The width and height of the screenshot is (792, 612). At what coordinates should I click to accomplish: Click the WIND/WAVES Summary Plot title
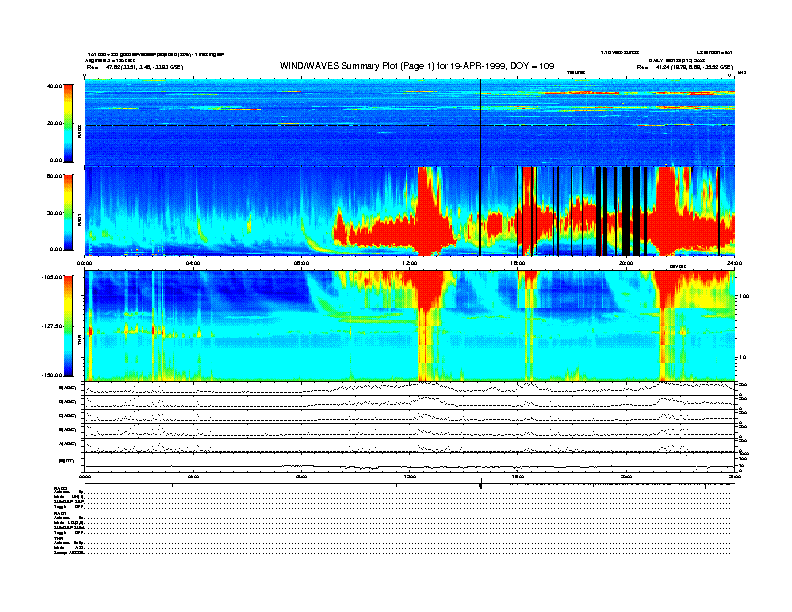[417, 66]
